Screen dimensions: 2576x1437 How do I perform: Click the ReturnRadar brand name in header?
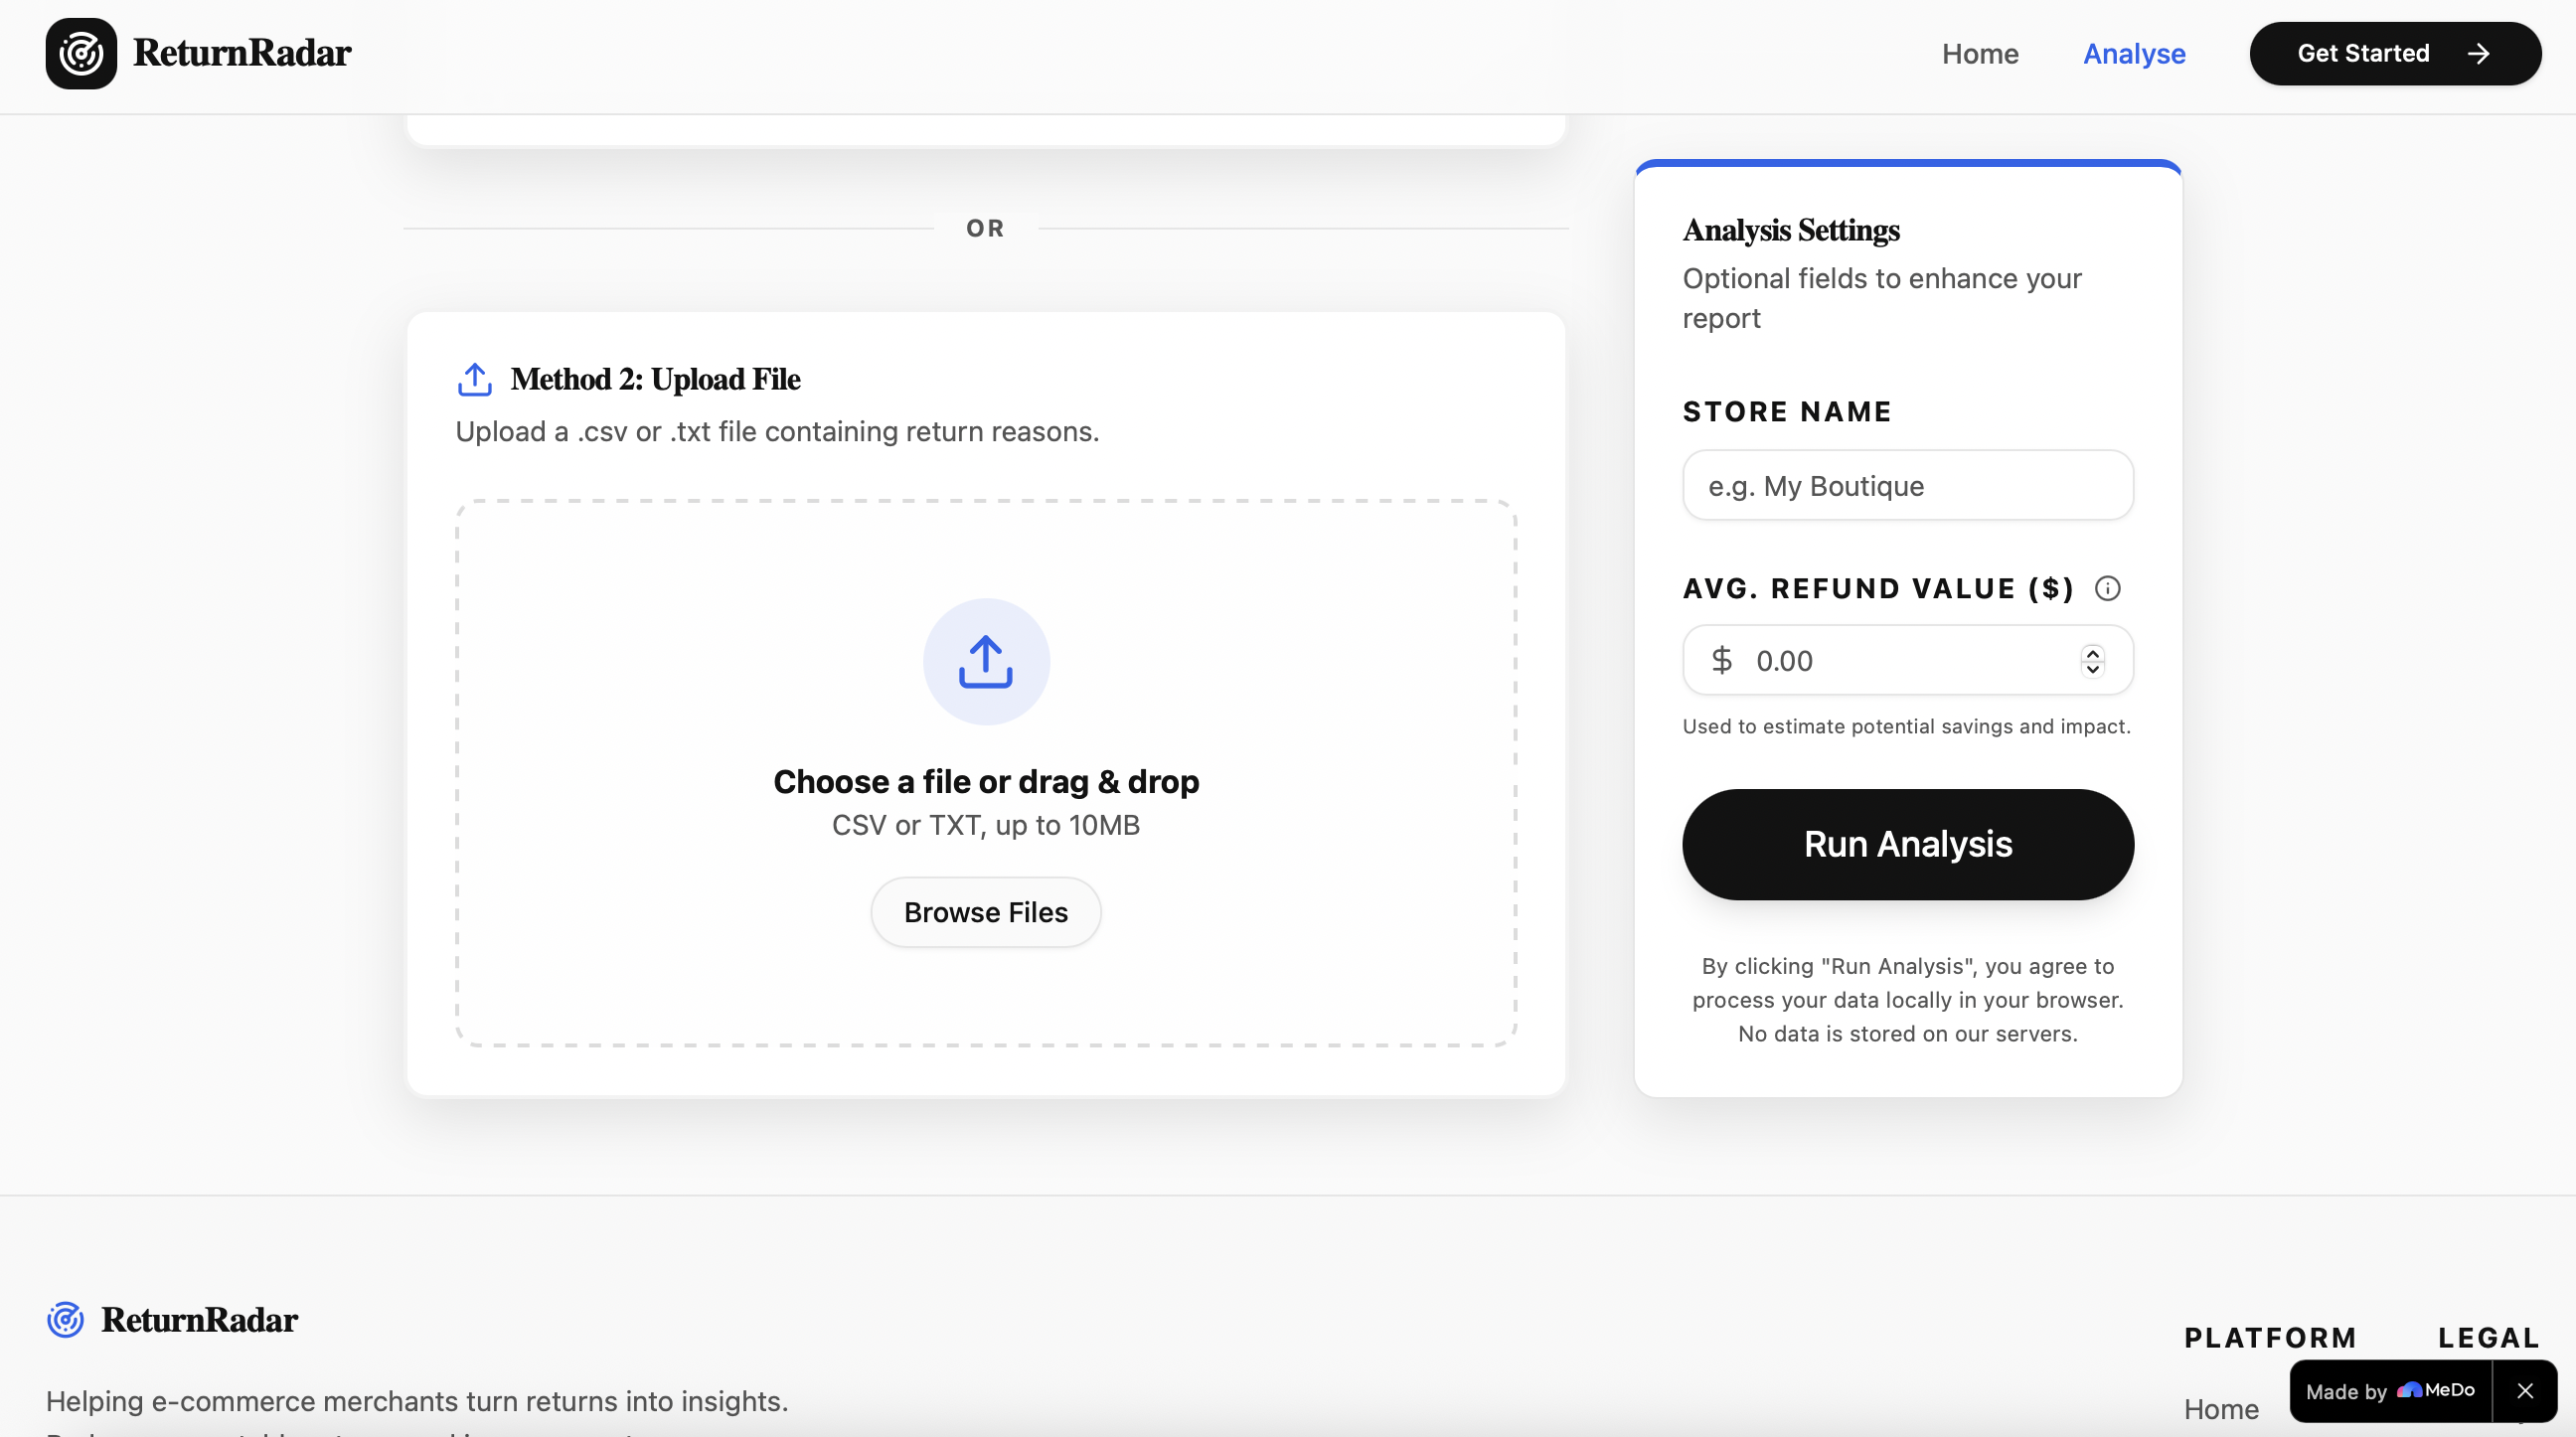pyautogui.click(x=242, y=53)
